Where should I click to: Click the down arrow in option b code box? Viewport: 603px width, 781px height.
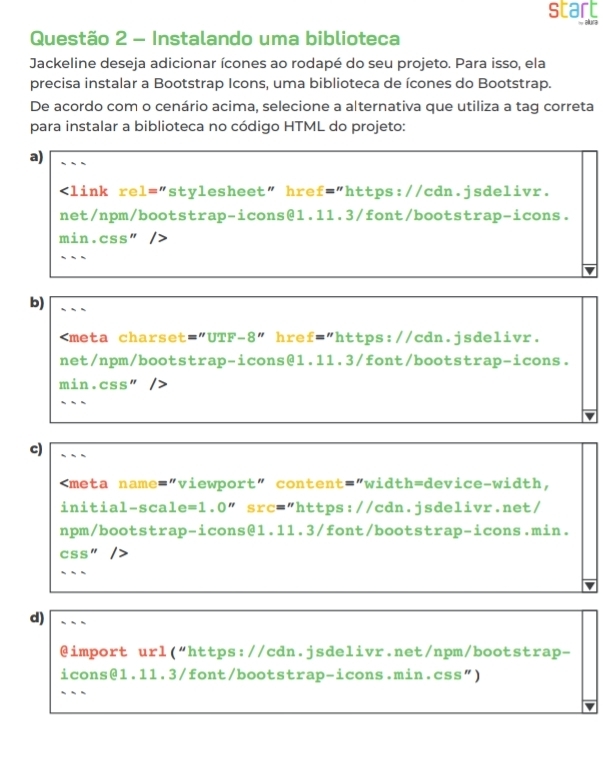[590, 416]
